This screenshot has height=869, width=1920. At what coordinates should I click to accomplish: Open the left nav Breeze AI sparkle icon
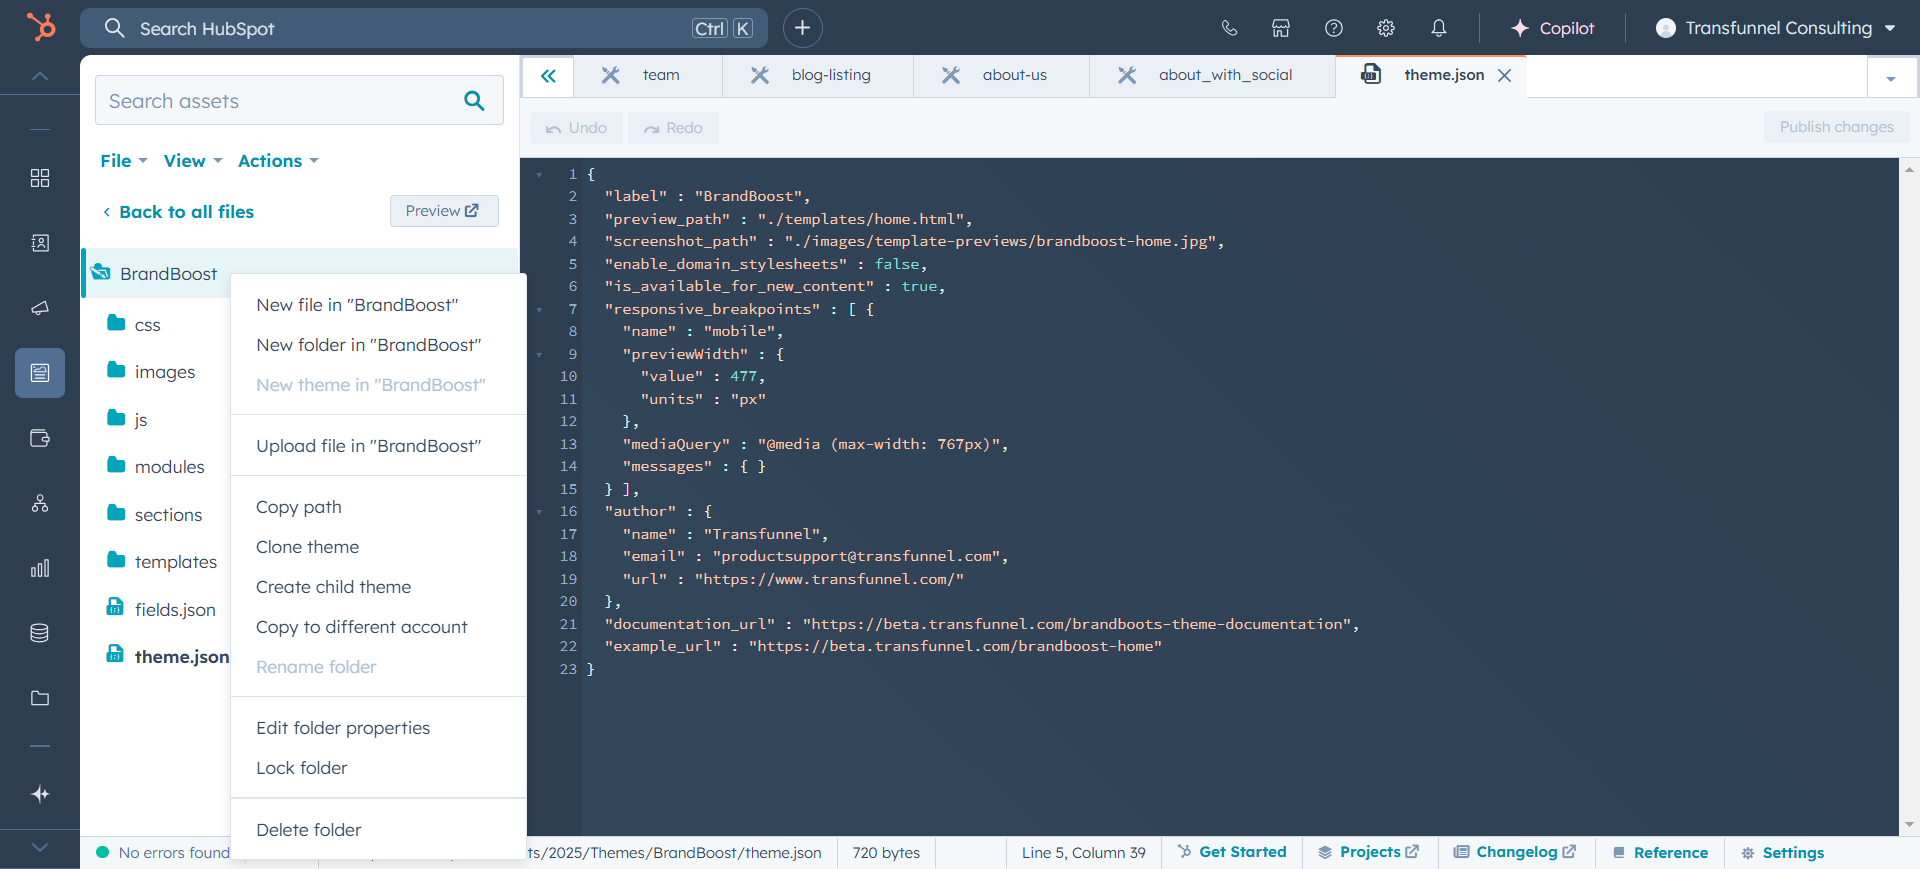click(40, 794)
